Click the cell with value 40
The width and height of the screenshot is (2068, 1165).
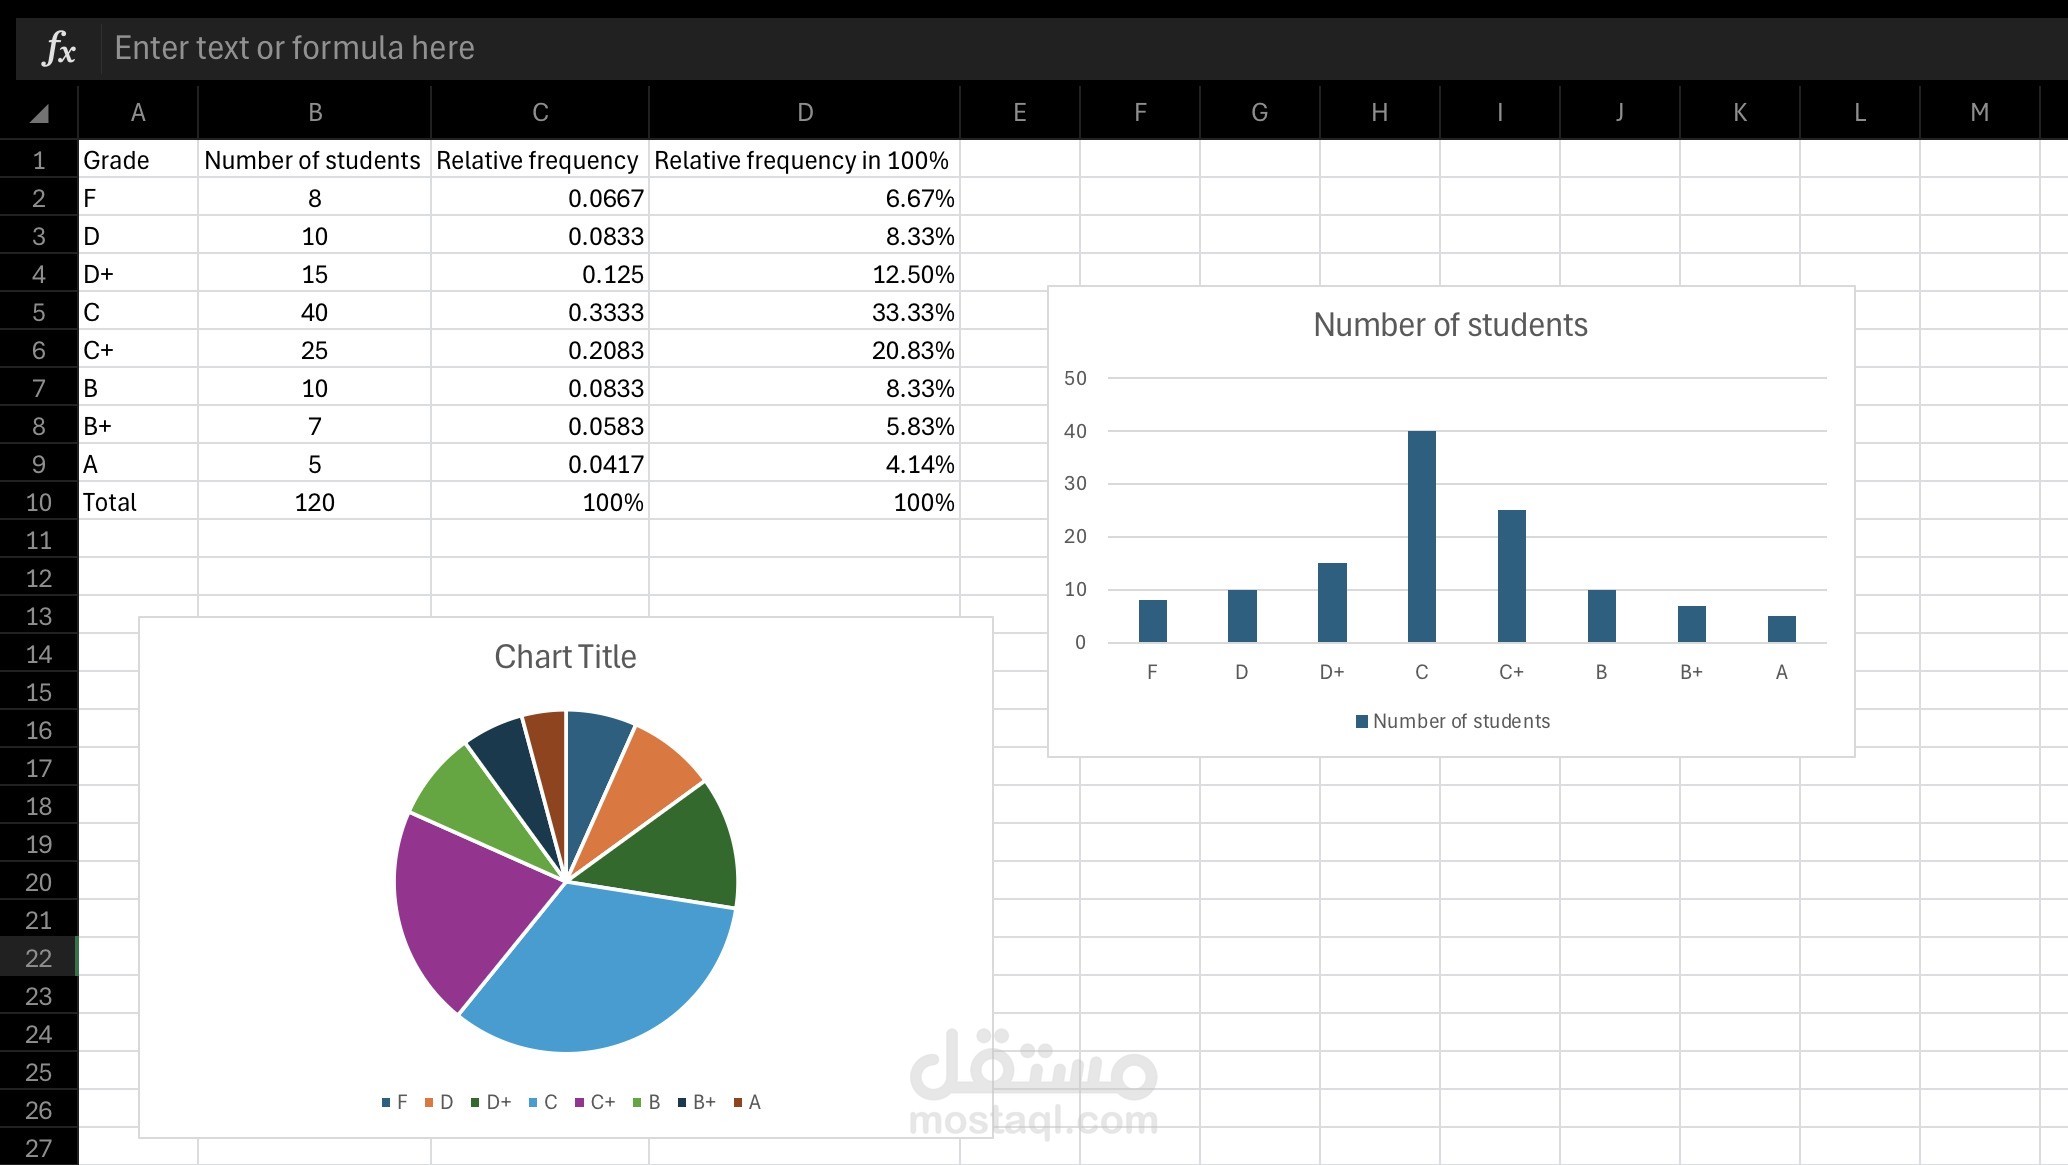314,312
